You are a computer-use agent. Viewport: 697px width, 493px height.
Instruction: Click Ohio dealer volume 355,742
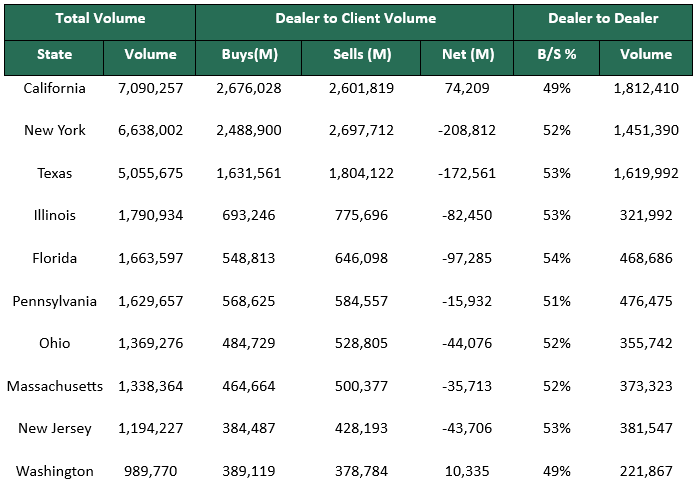pyautogui.click(x=645, y=343)
